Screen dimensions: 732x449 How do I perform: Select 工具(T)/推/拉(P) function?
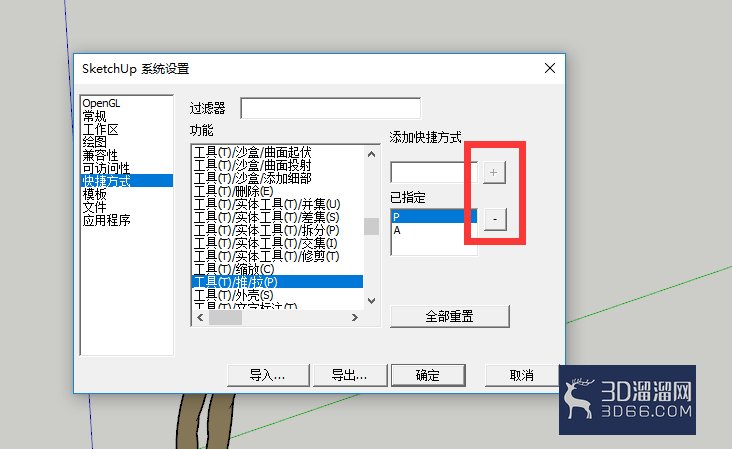click(x=277, y=281)
